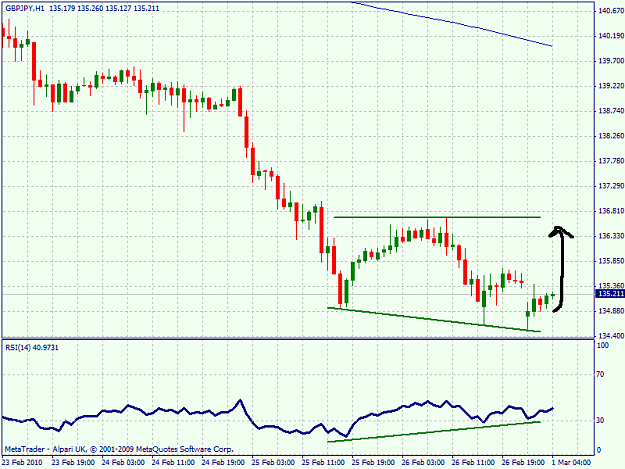Click the 134.880 price axis label
Viewport: 625px width, 469px height.
click(611, 311)
